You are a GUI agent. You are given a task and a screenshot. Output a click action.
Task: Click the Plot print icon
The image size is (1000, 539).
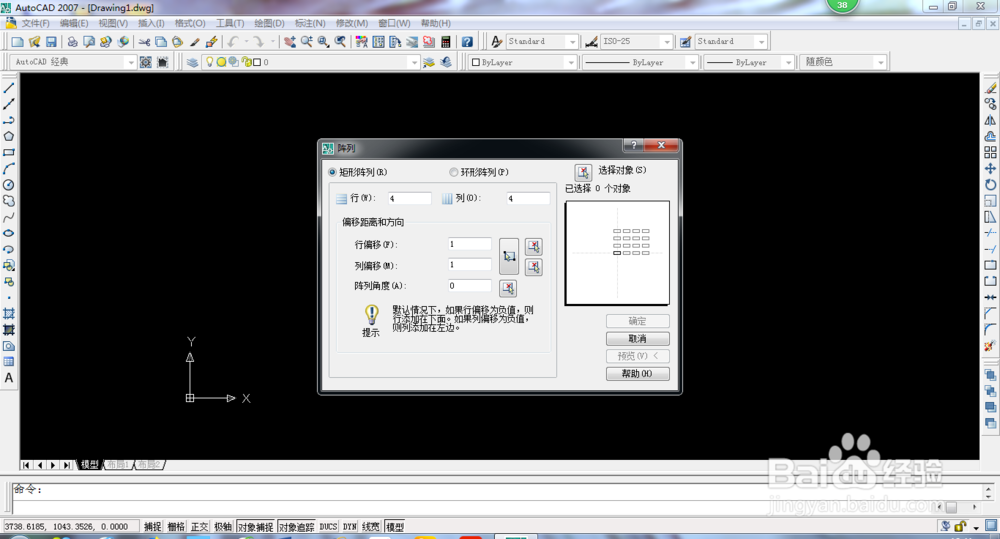[72, 41]
